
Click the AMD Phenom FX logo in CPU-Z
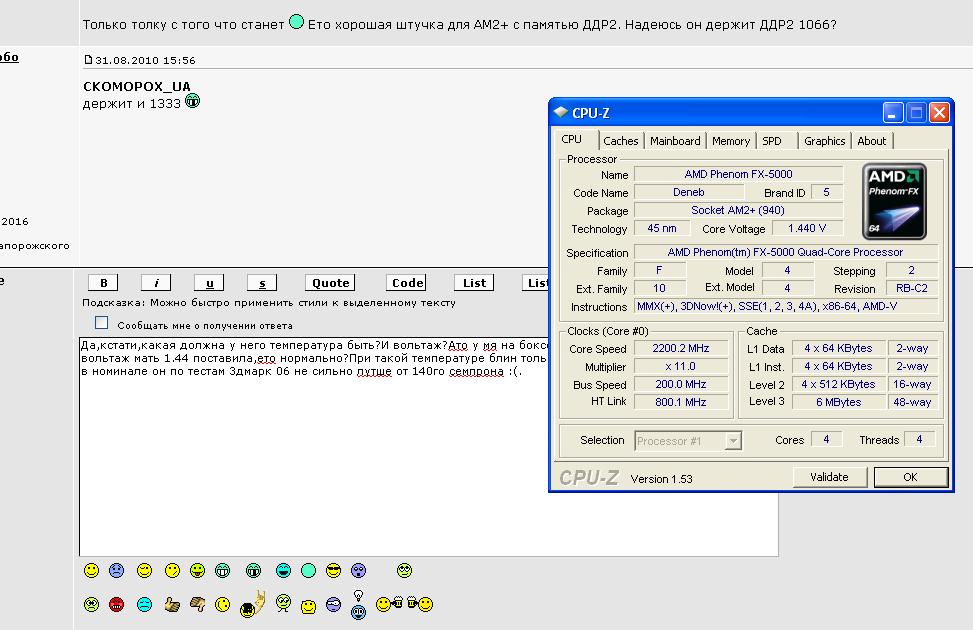point(894,201)
